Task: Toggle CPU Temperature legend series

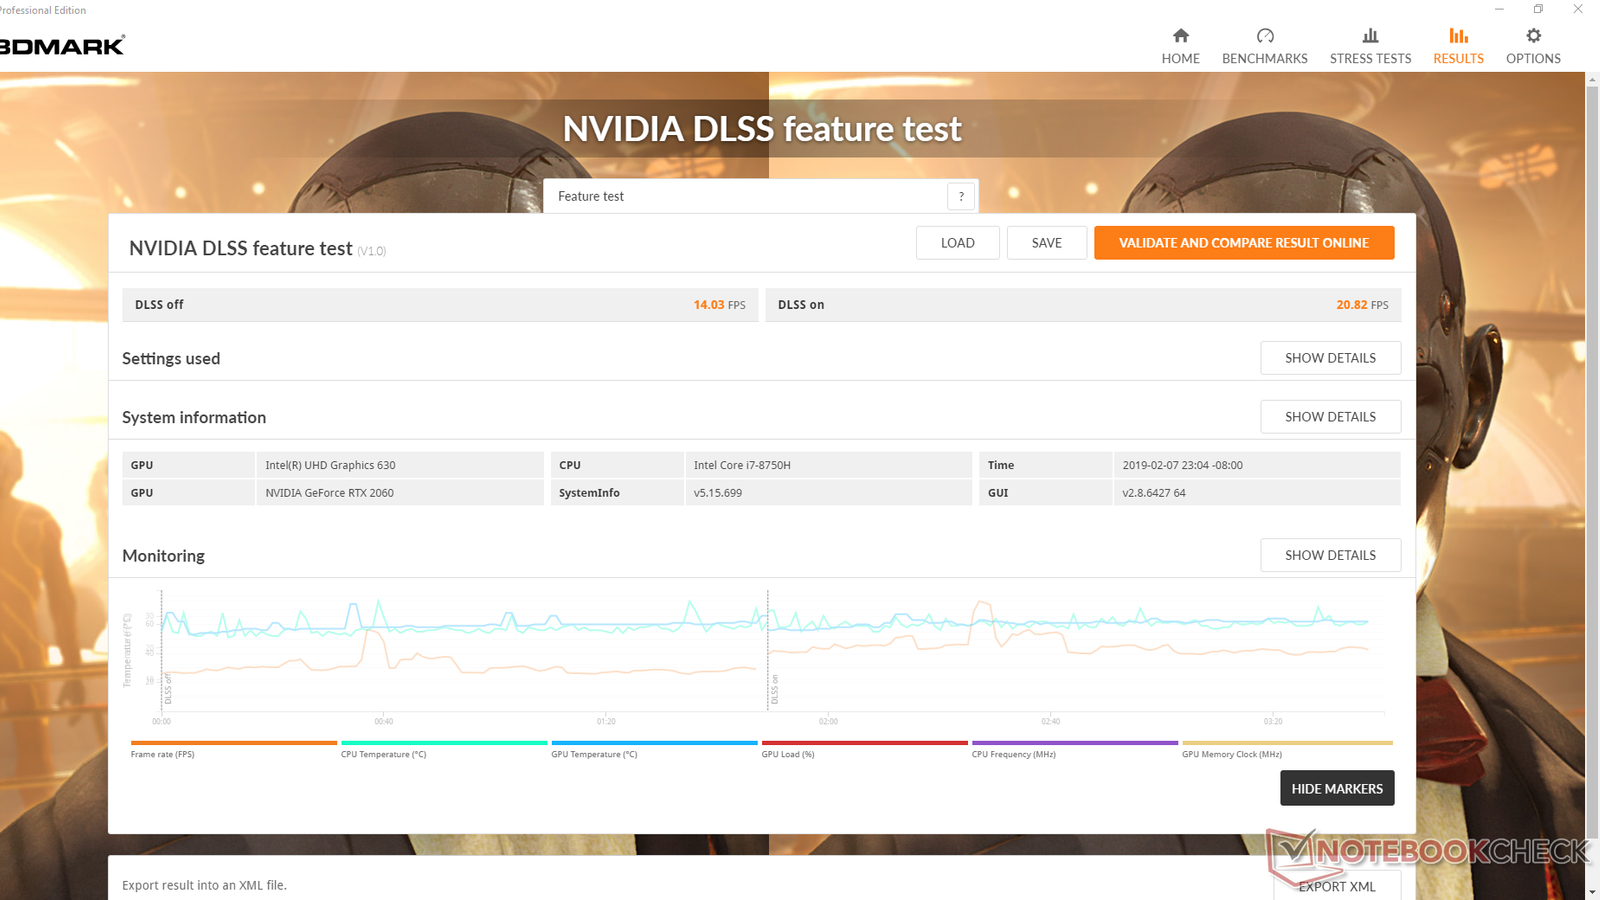Action: pyautogui.click(x=444, y=749)
